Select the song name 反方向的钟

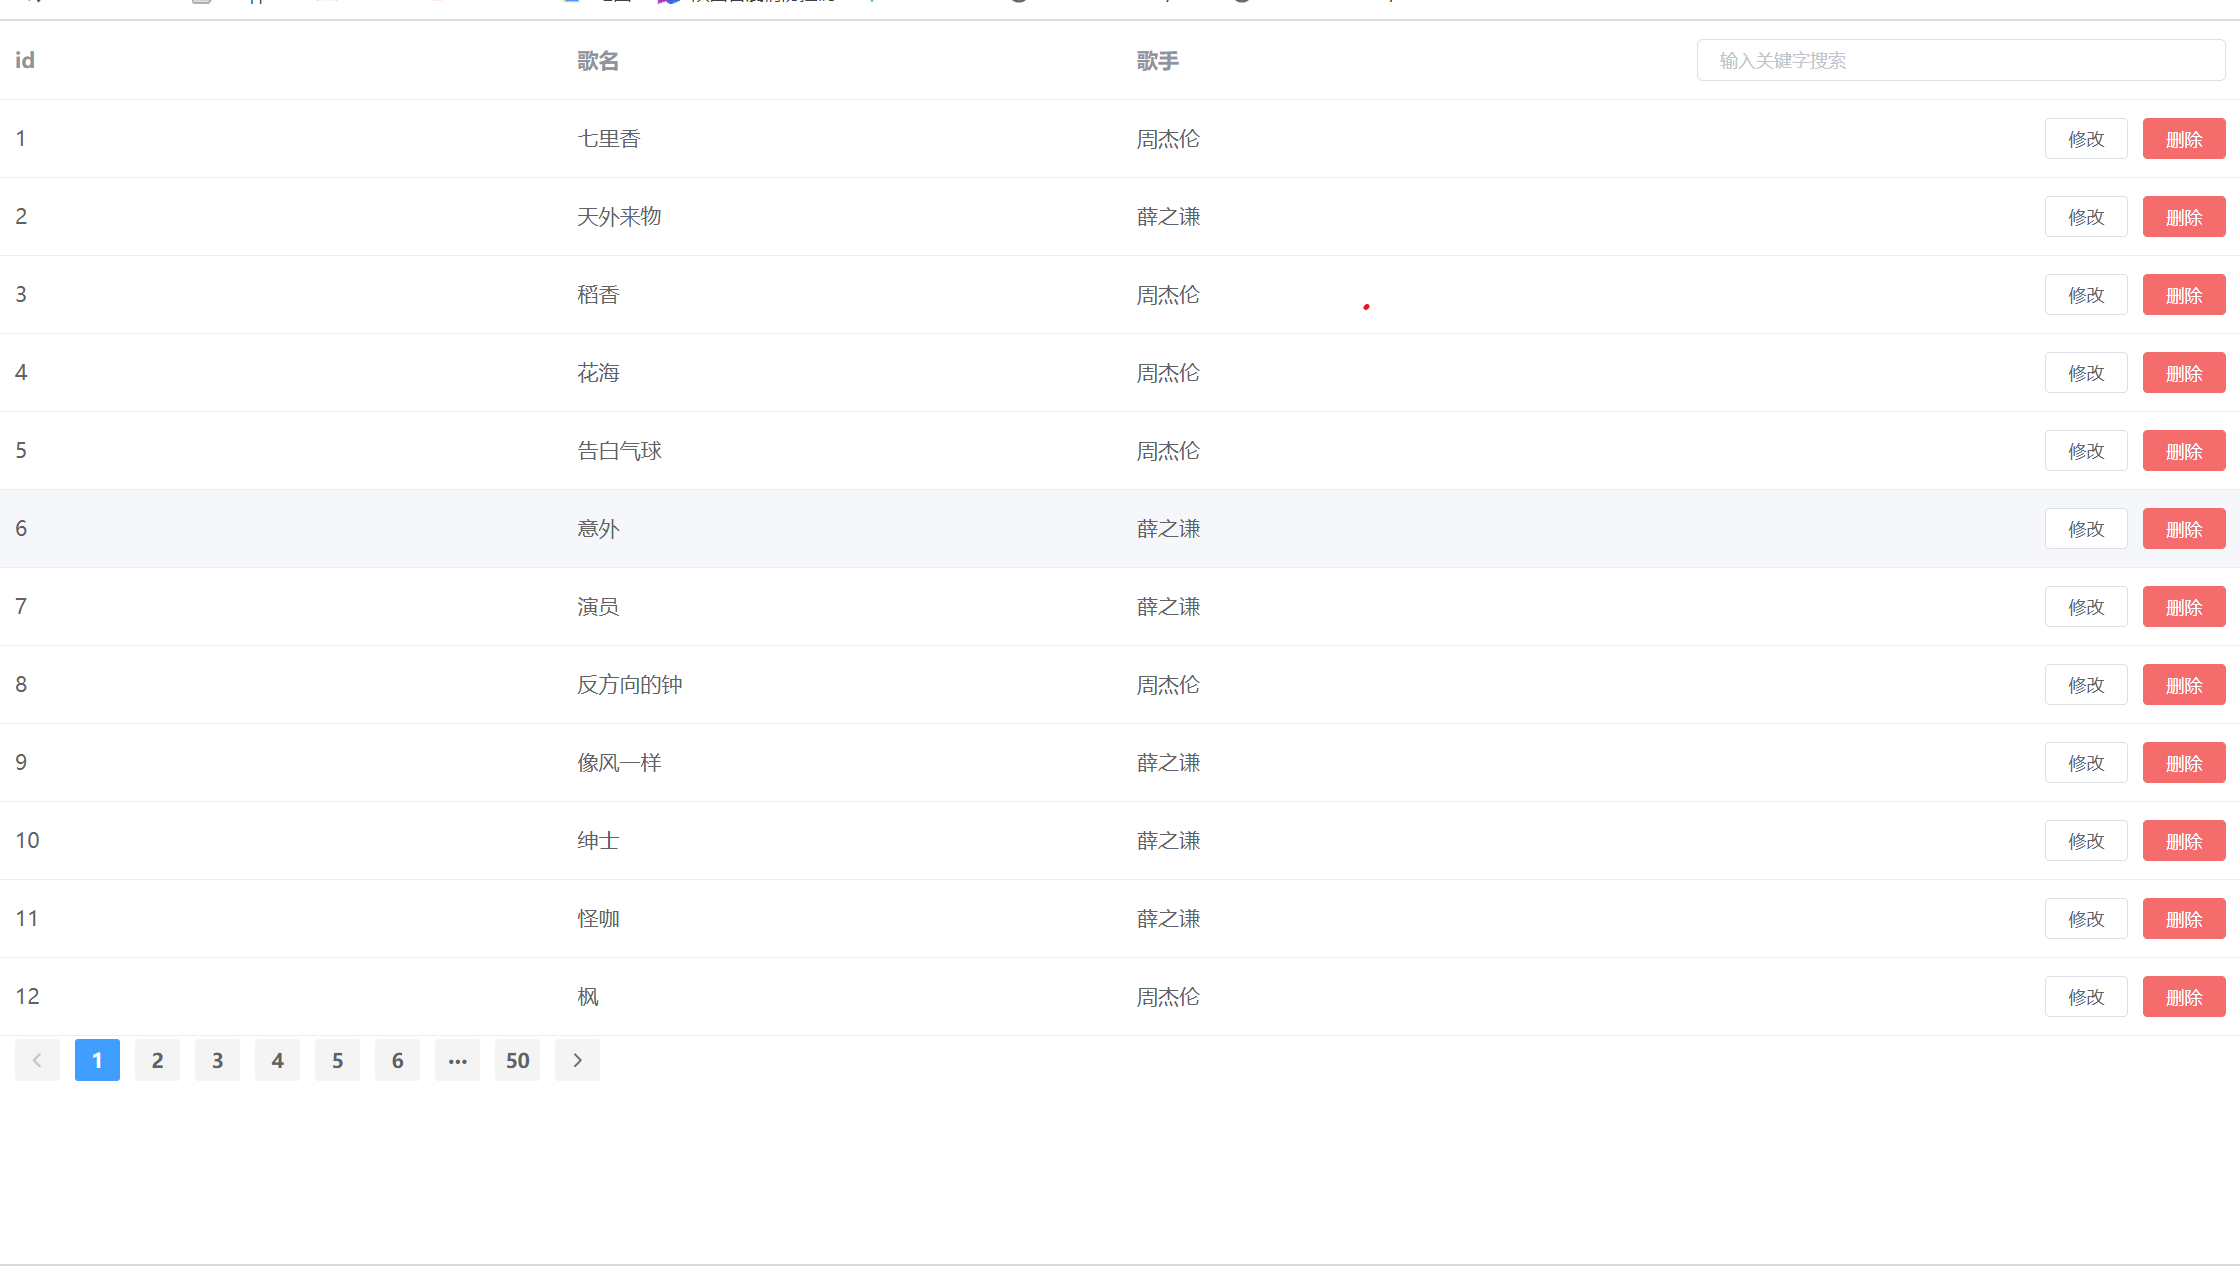pos(630,685)
